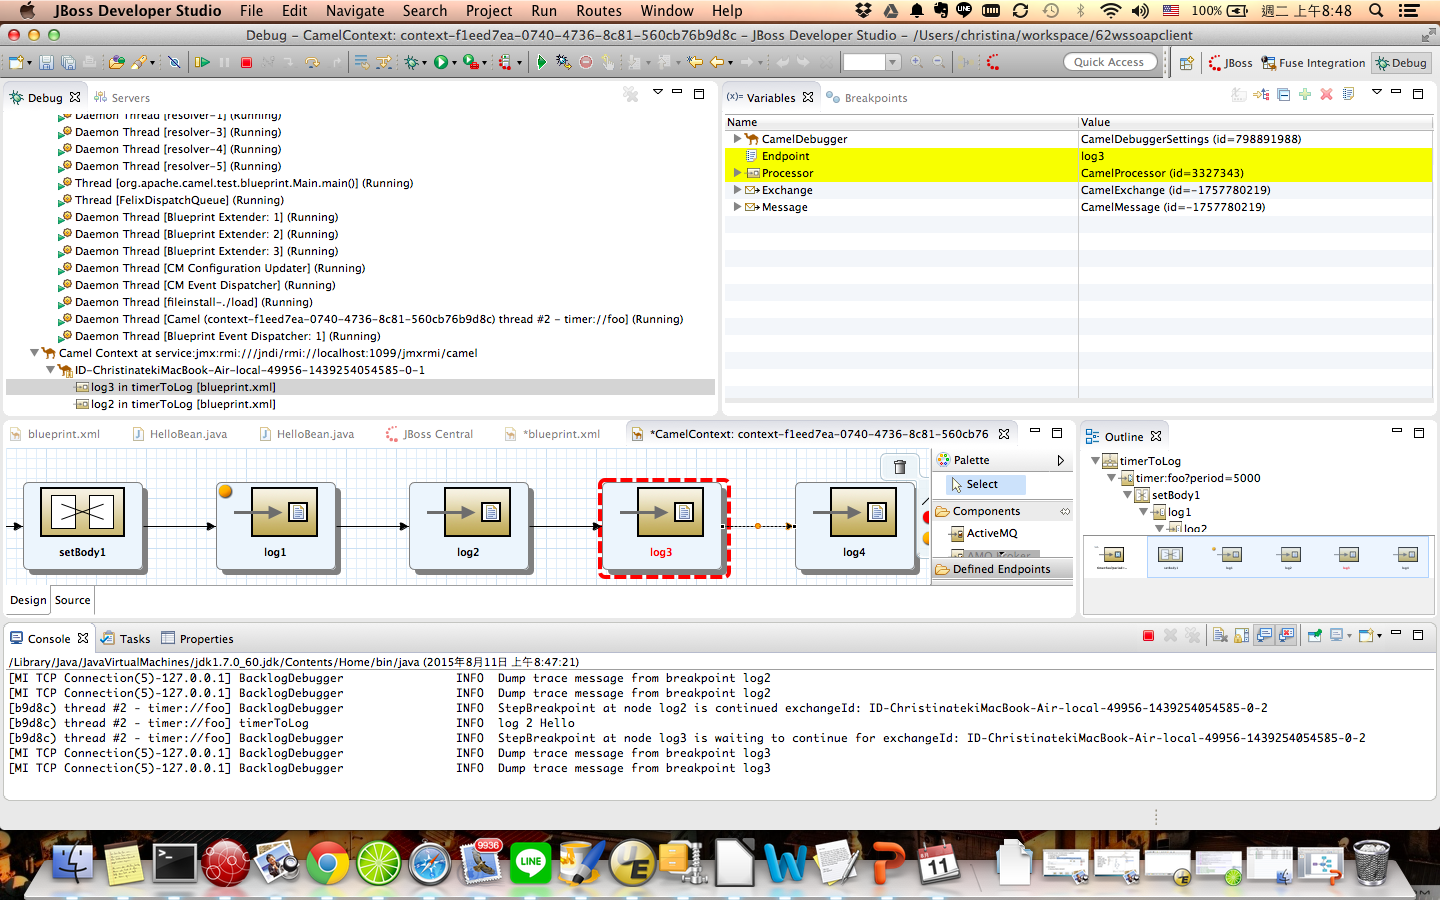Toggle Show Console on standard error change
This screenshot has width=1440, height=900.
click(x=1286, y=635)
